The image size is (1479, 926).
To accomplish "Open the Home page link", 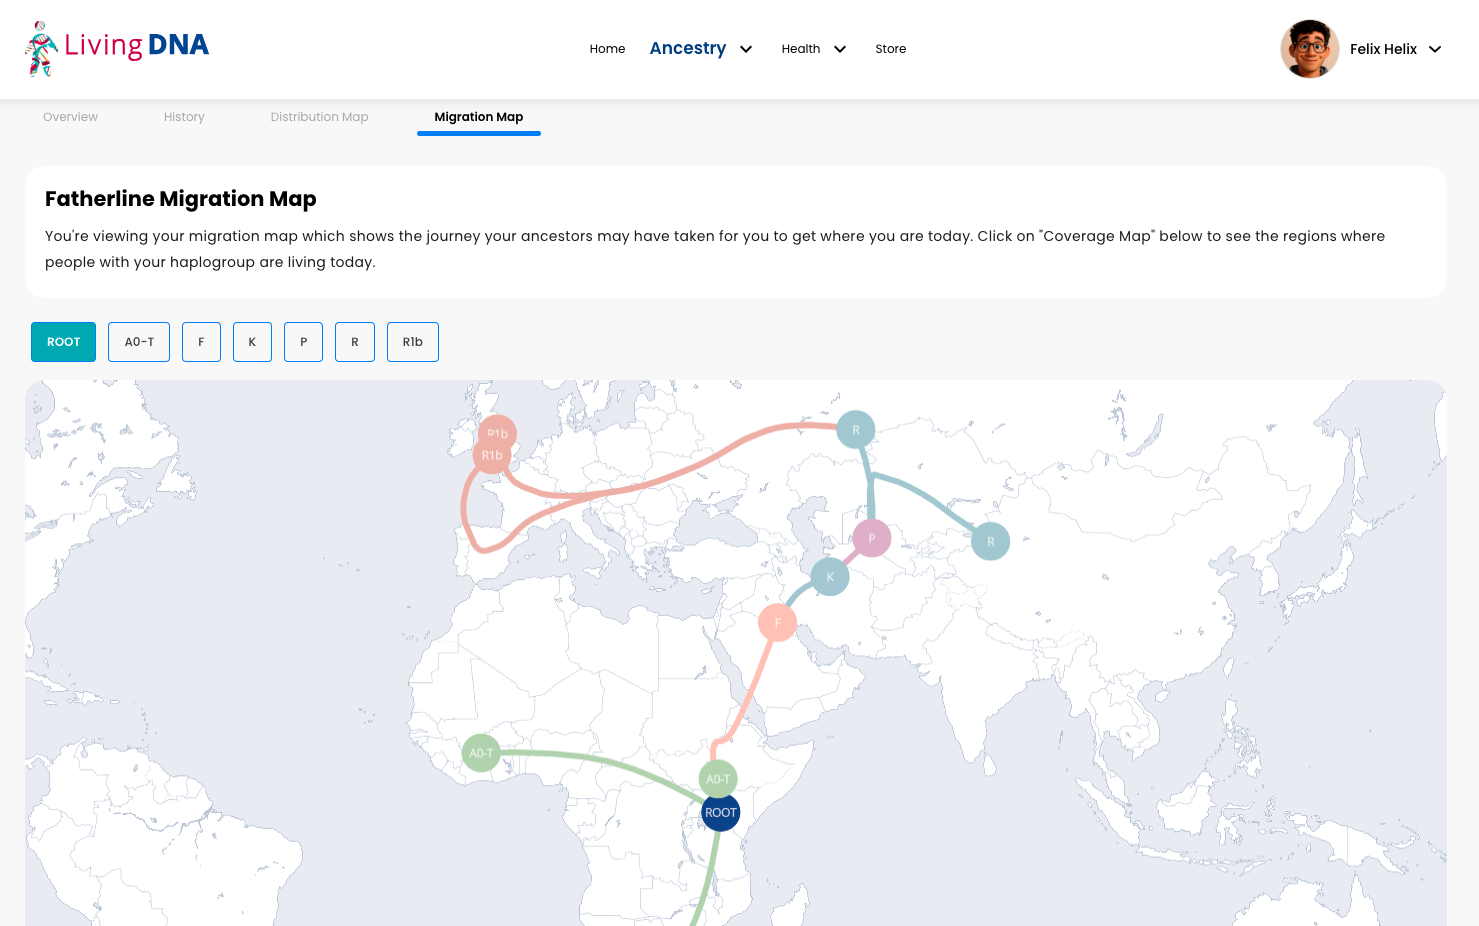I will coord(607,49).
